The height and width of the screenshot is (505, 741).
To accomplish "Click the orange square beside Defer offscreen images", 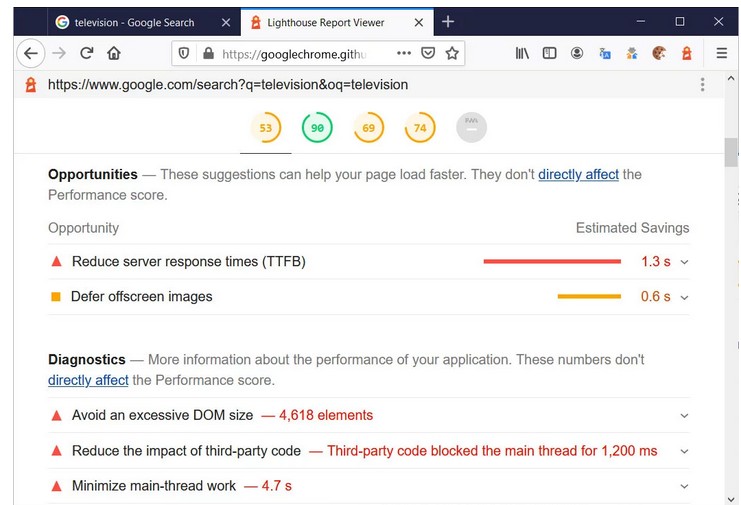I will click(x=56, y=297).
